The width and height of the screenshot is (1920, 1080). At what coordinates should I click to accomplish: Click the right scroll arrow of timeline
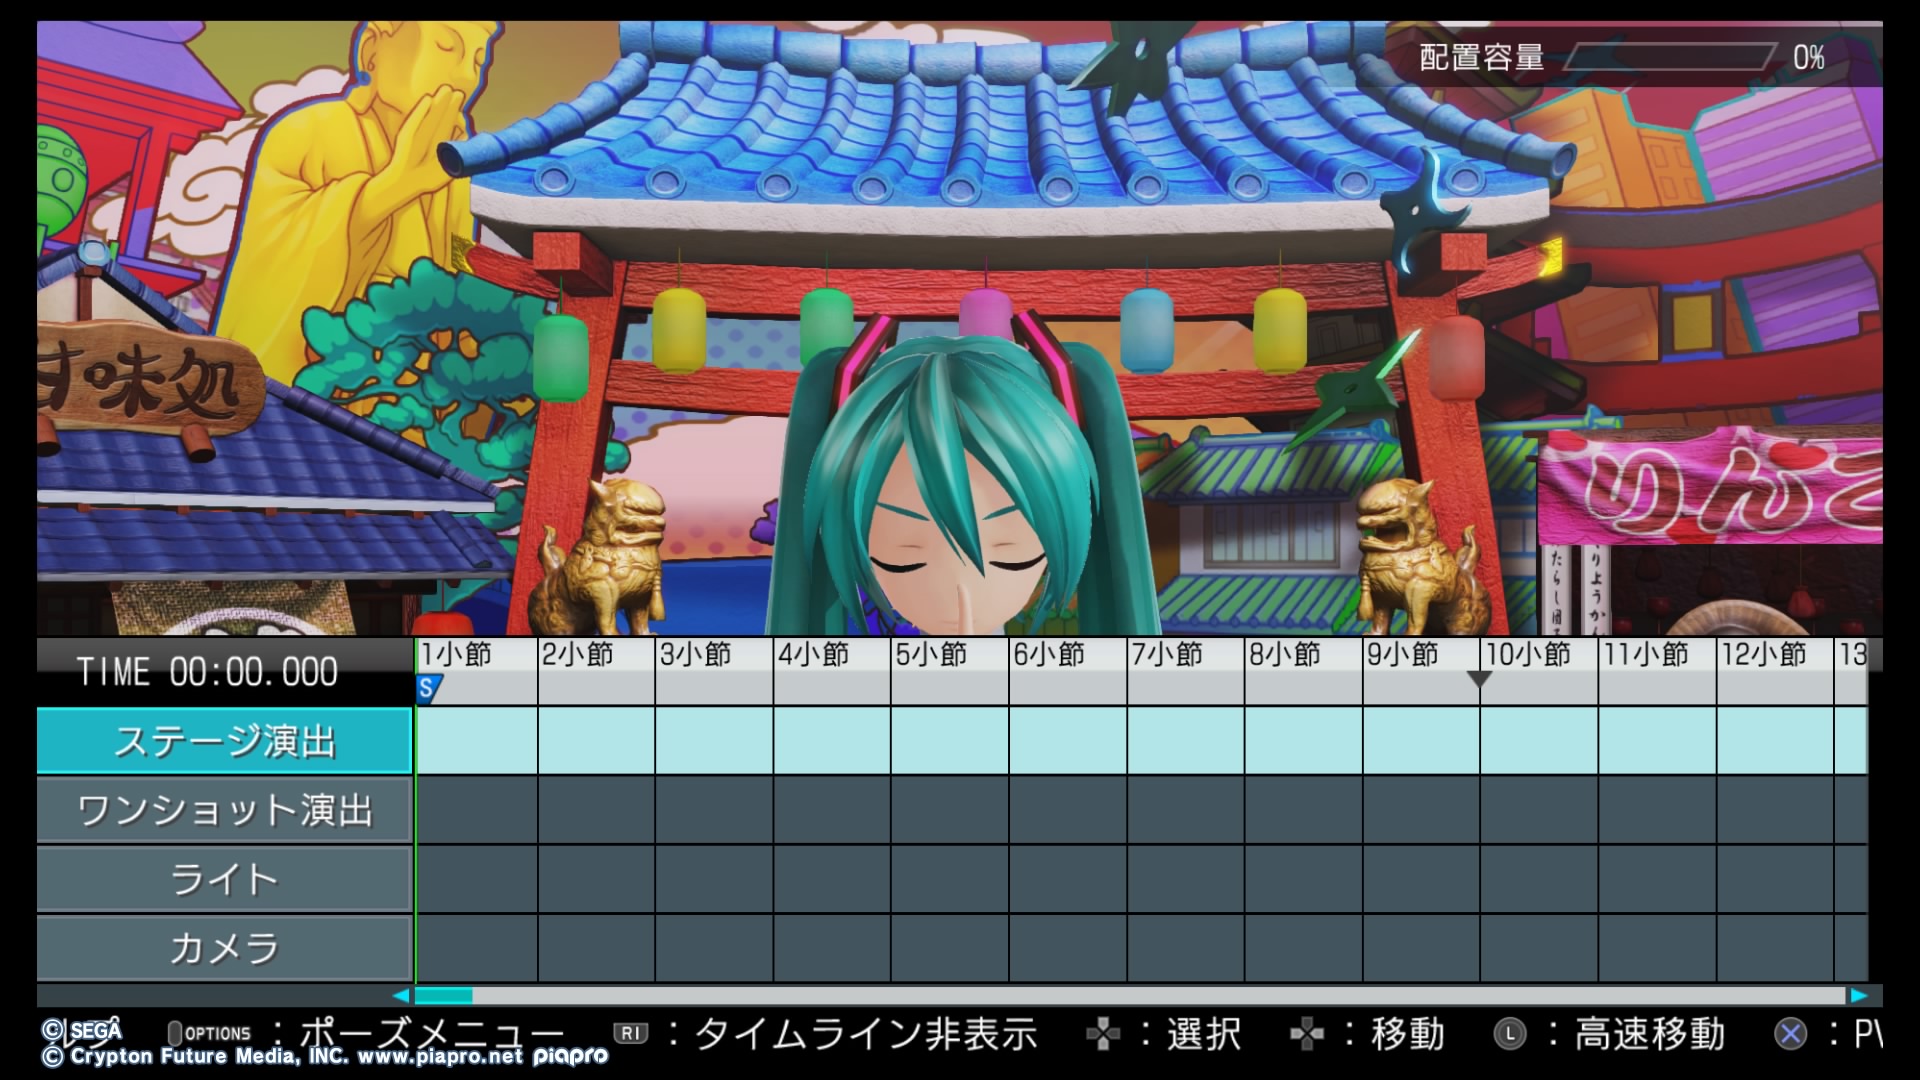[x=1859, y=996]
